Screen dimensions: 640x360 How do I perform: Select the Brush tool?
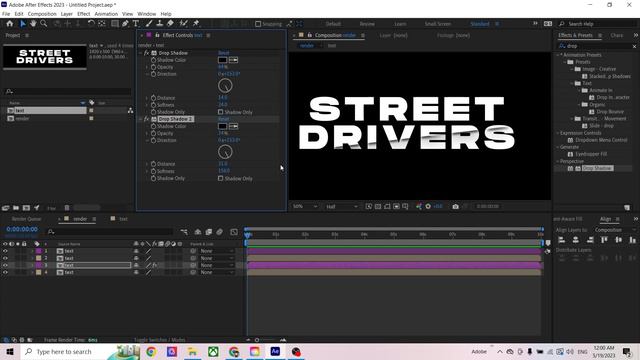tap(149, 24)
